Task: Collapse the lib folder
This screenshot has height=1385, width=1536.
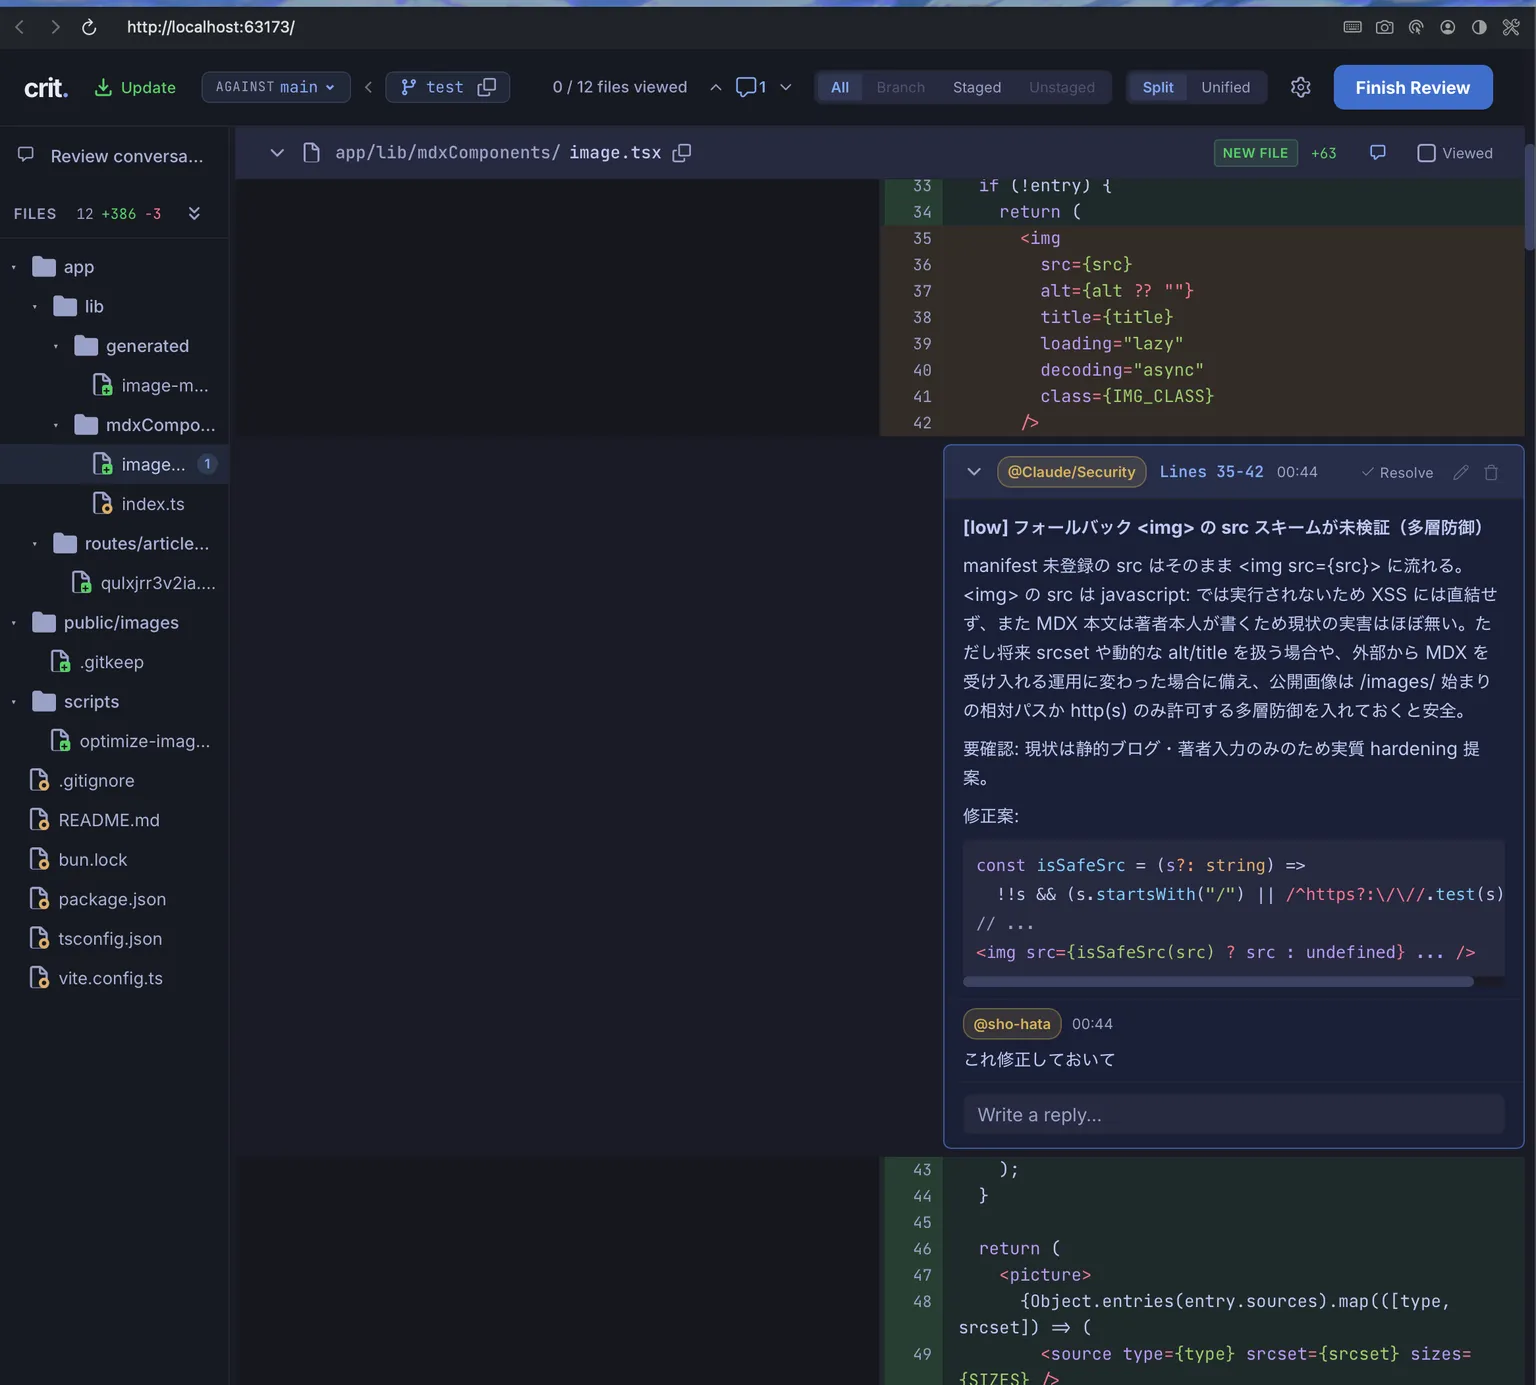Action: 35,306
